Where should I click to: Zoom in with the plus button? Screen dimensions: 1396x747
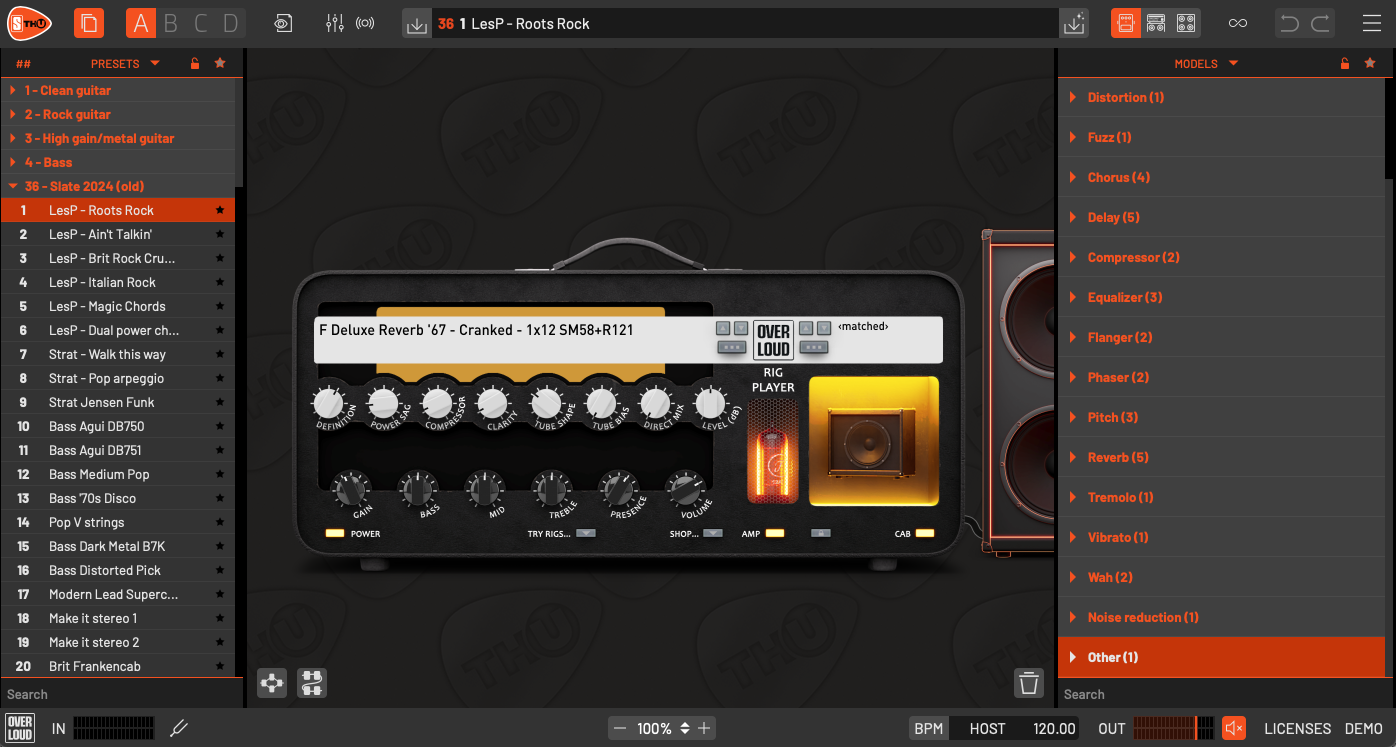(x=704, y=728)
